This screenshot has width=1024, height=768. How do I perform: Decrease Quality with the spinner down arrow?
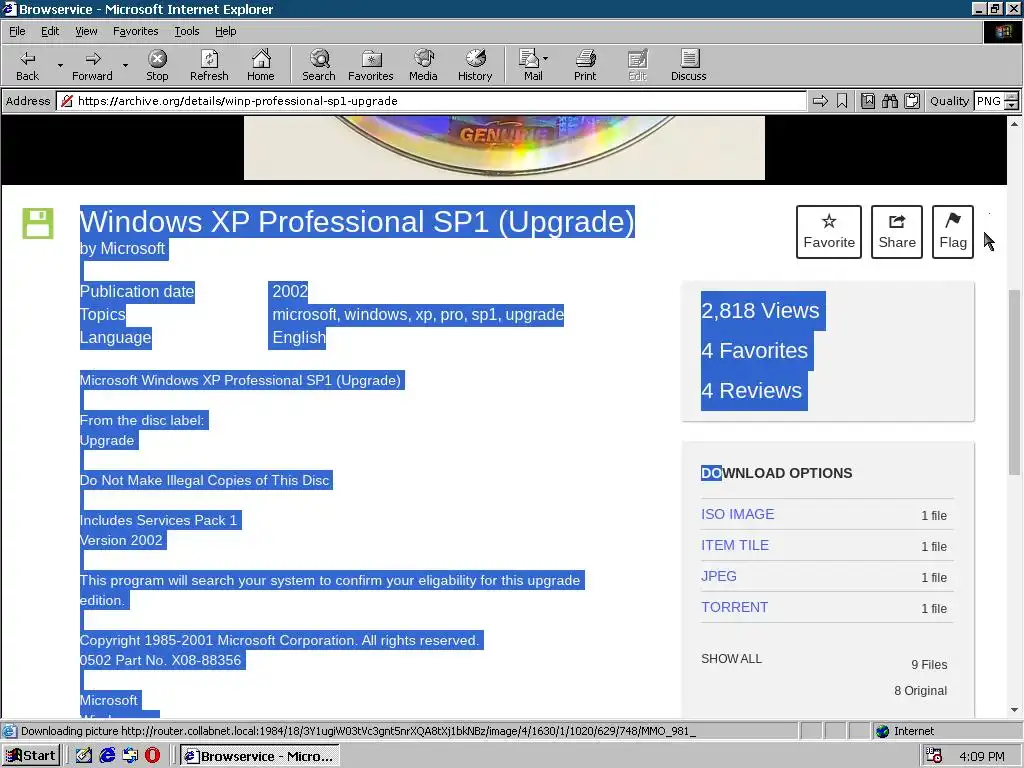(x=1012, y=106)
